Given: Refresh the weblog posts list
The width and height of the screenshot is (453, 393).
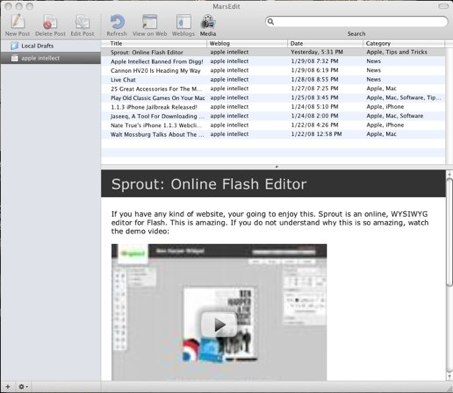Looking at the screenshot, I should [x=117, y=22].
